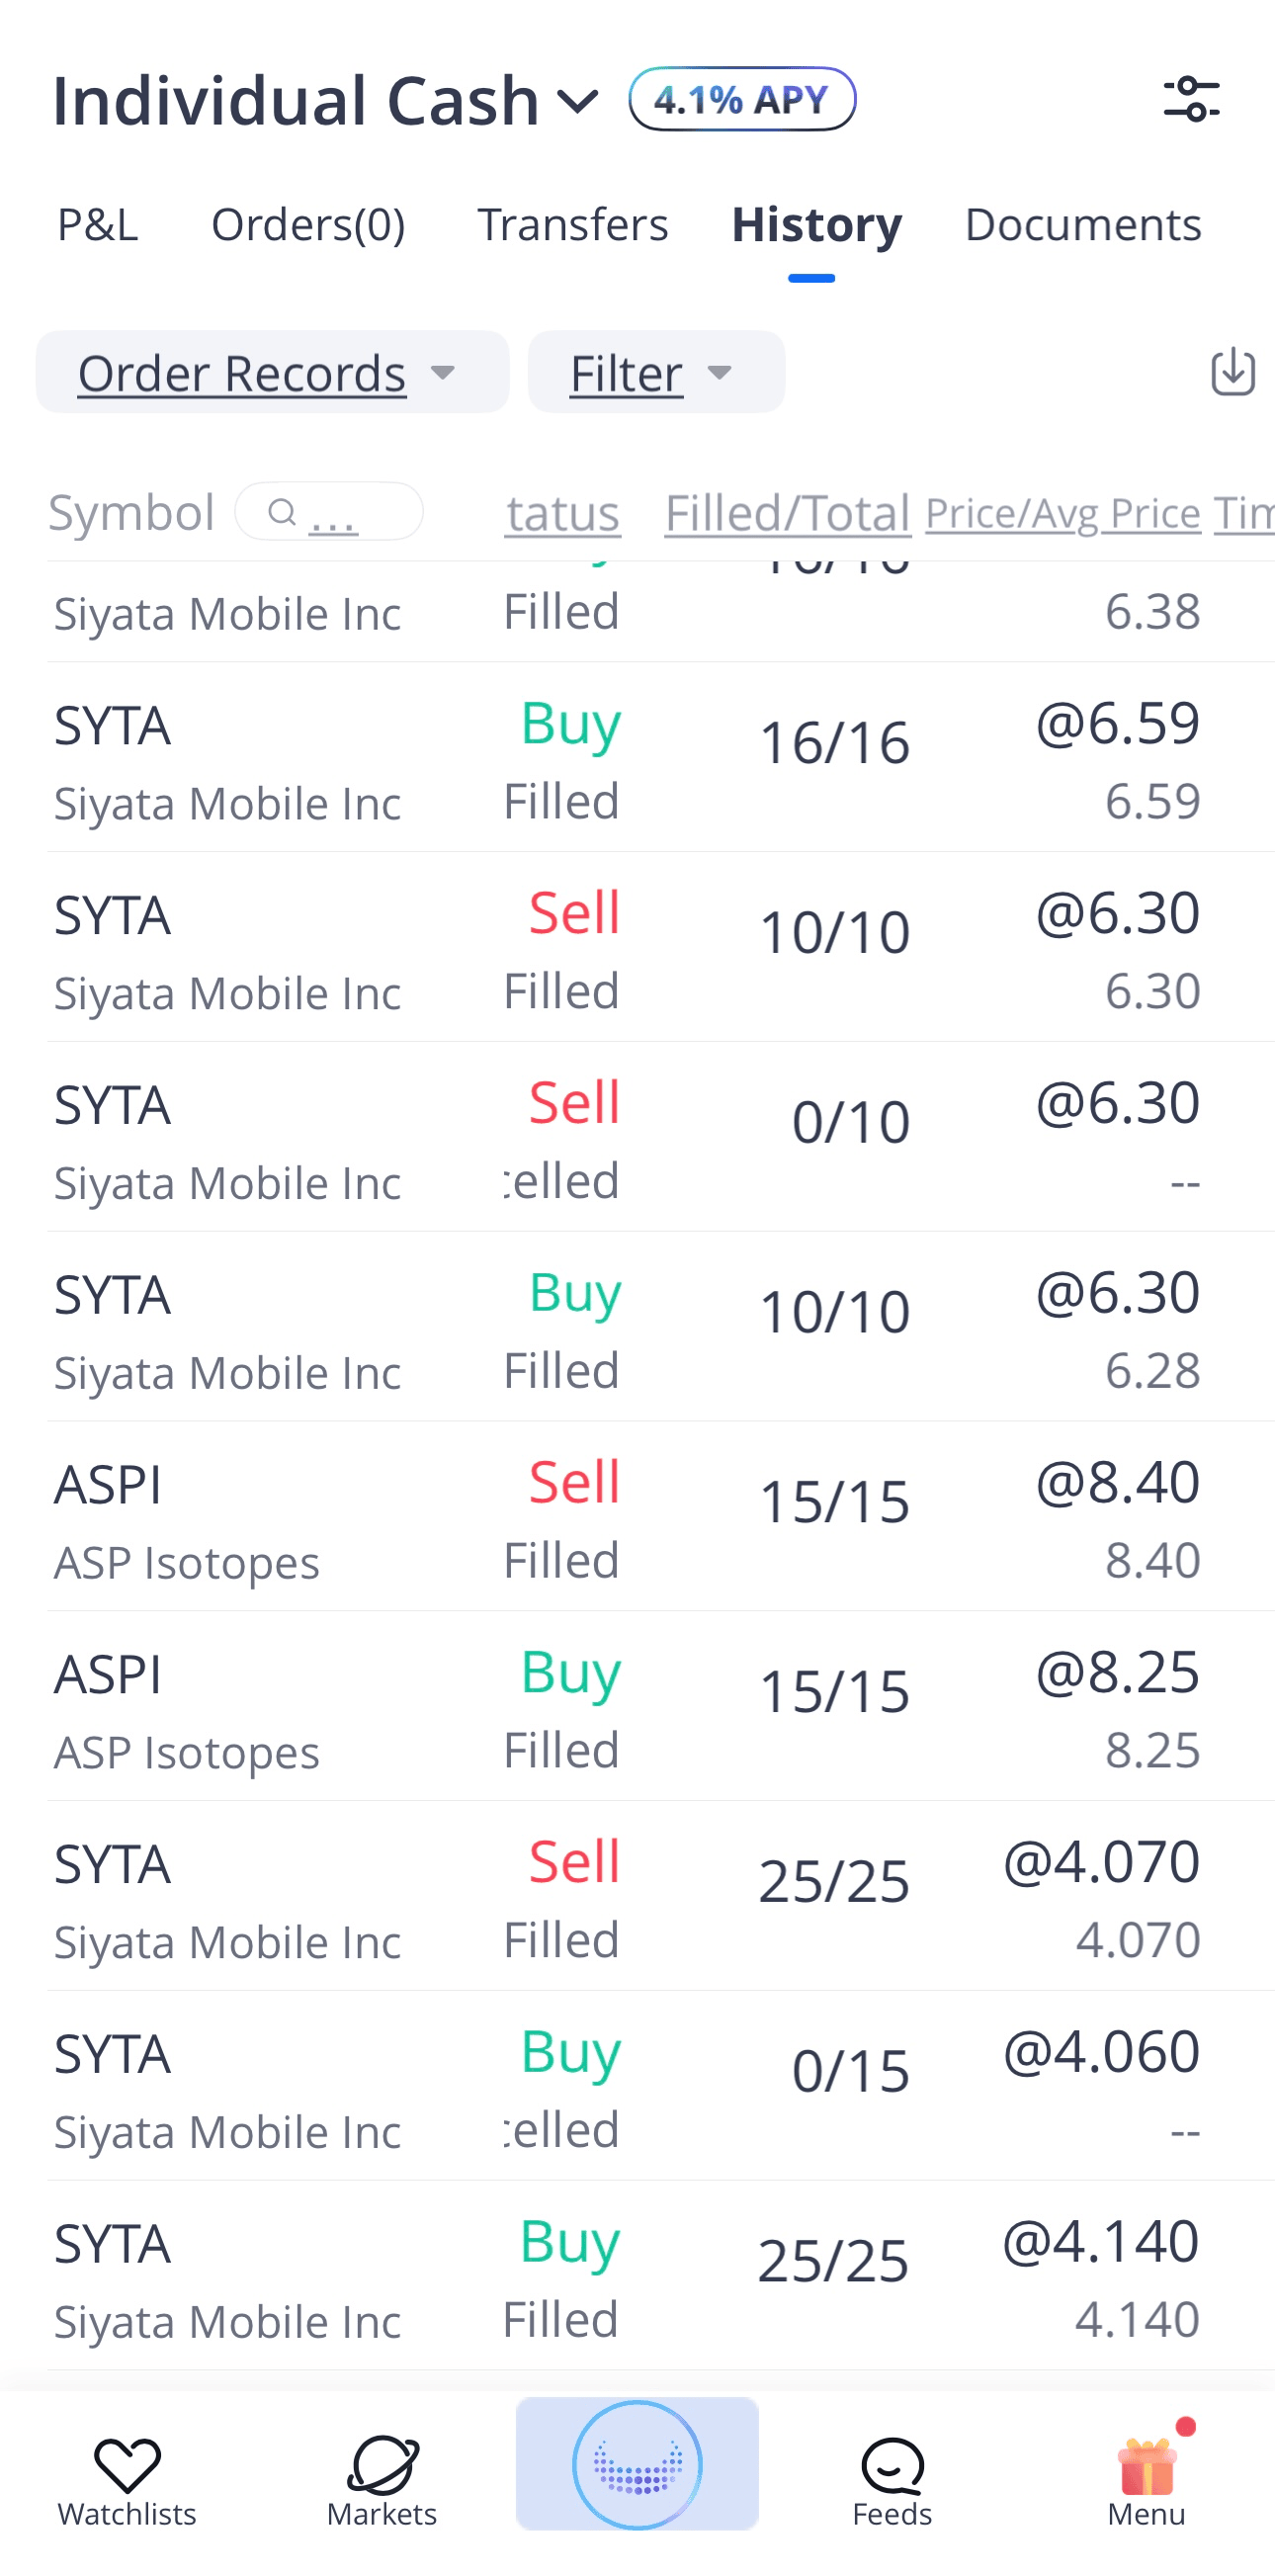Sort by Filled/Total column header
Screen dimensions: 1275x2576
click(787, 513)
